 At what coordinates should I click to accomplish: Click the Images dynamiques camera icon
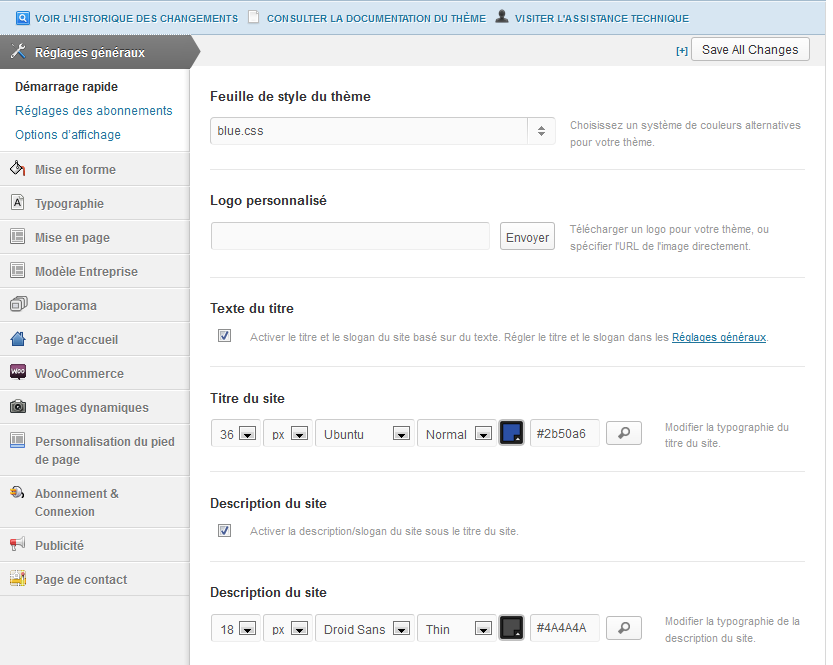(17, 407)
